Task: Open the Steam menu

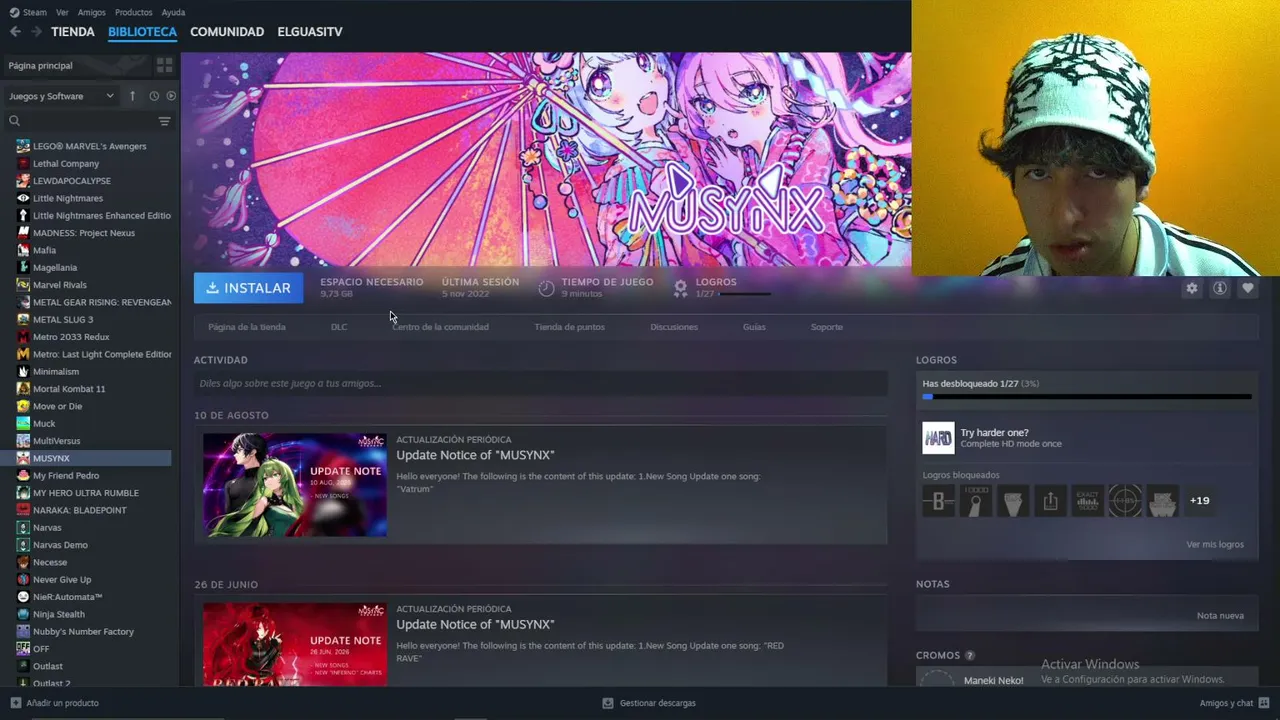Action: [28, 12]
